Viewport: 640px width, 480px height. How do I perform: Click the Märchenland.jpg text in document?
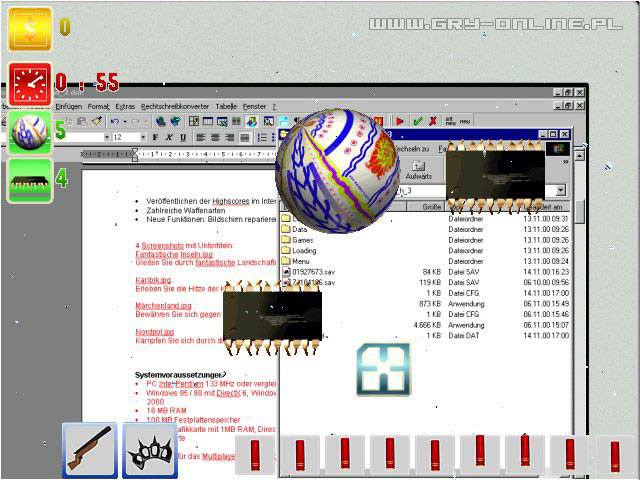pyautogui.click(x=163, y=306)
